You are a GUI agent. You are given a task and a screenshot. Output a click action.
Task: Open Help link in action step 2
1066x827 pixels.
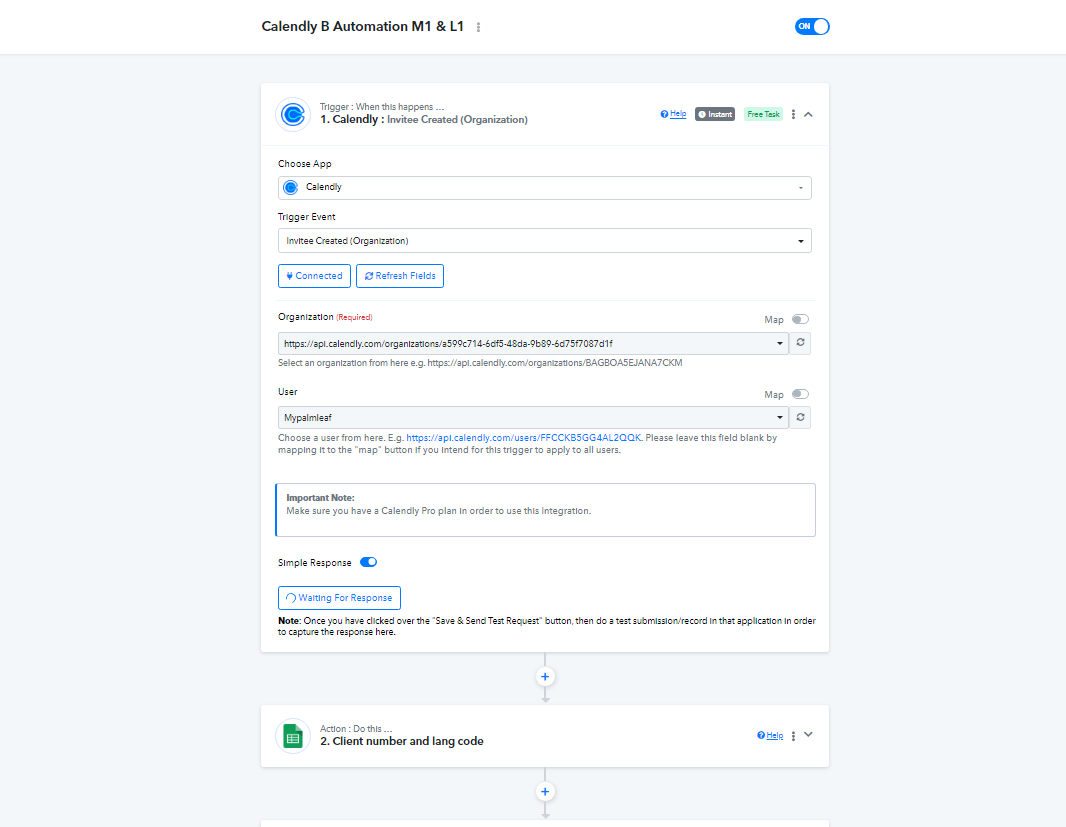(x=770, y=735)
